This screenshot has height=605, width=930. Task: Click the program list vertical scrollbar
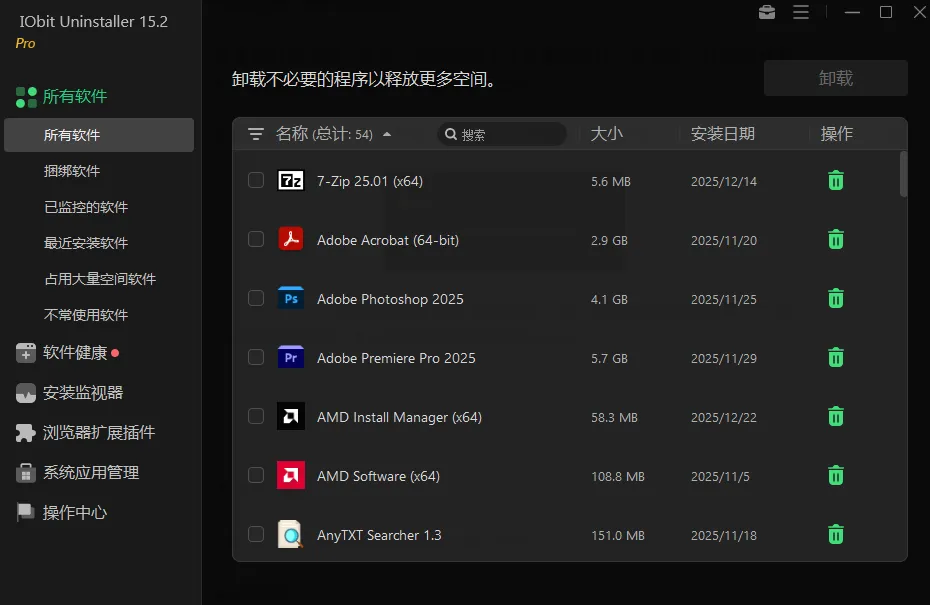click(x=903, y=174)
